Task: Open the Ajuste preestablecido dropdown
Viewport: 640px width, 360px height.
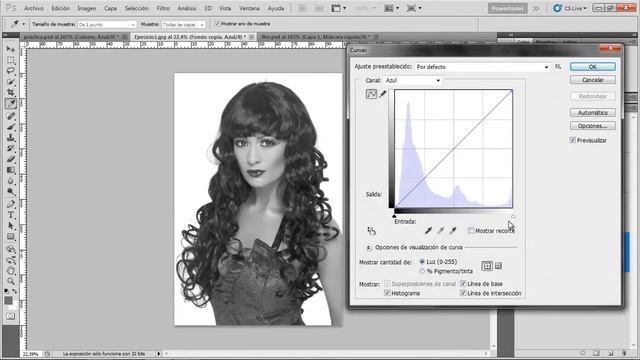Action: [x=482, y=67]
